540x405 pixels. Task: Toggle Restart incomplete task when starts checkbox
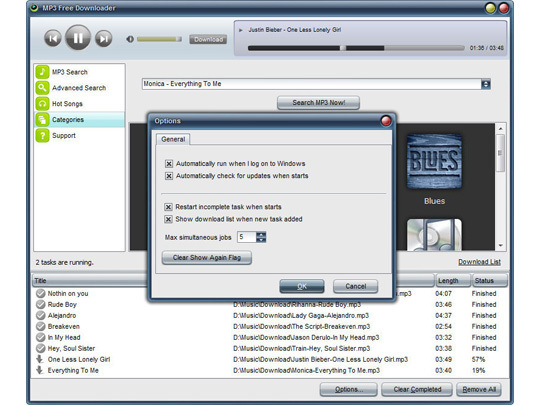[x=168, y=207]
